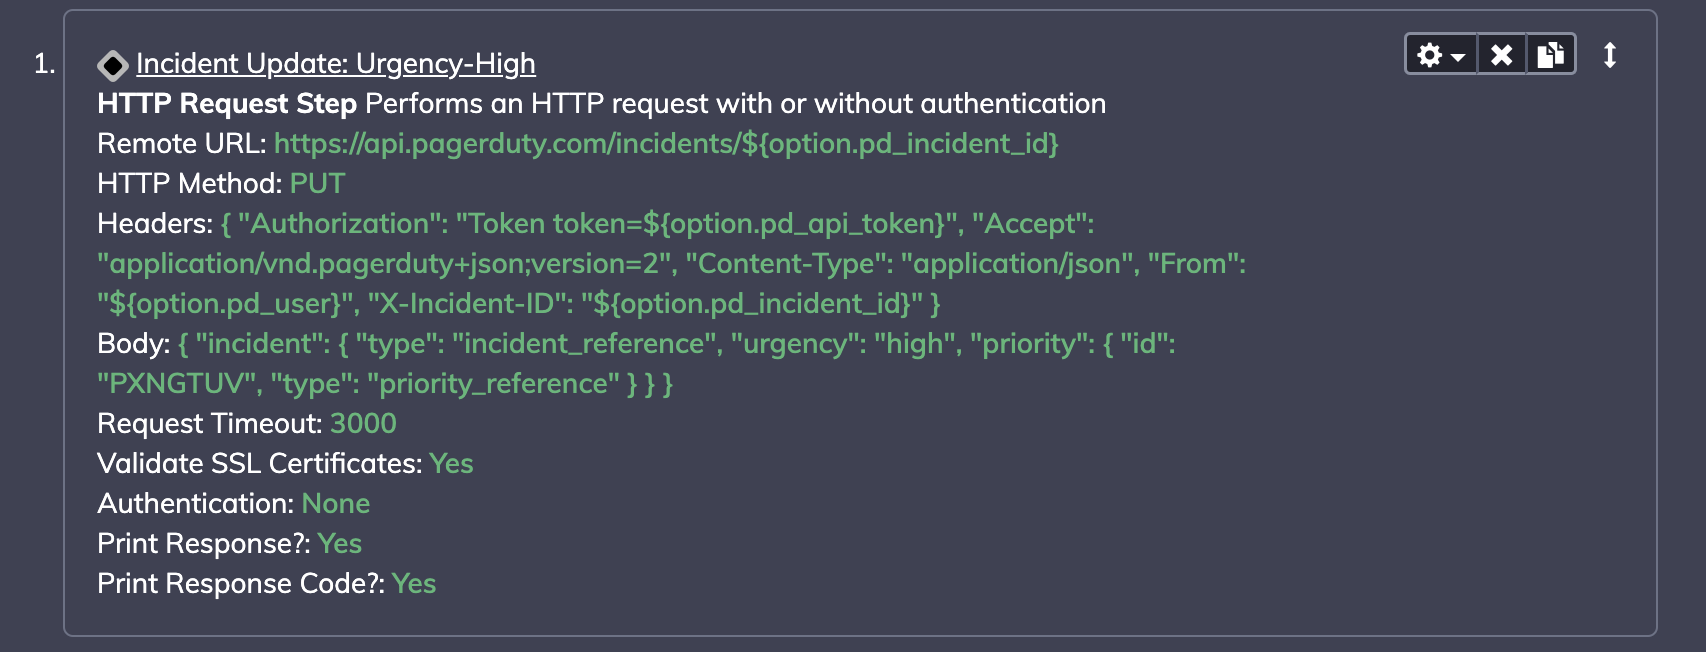Duplicate this workflow step
This screenshot has height=652, width=1706.
(x=1551, y=55)
